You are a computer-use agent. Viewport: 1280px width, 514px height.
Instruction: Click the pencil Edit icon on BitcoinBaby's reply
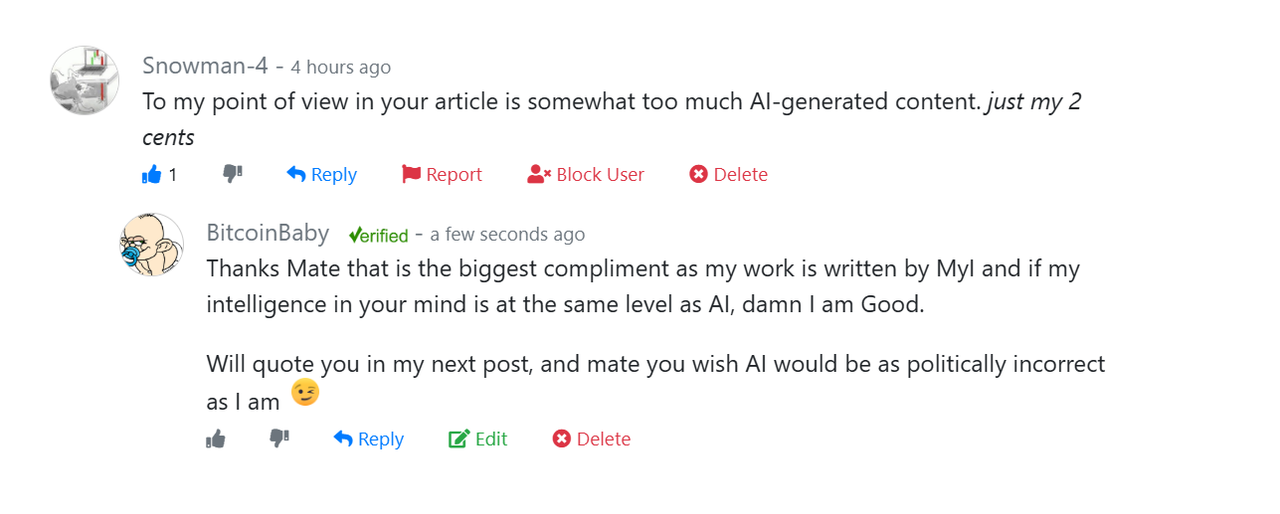[459, 438]
